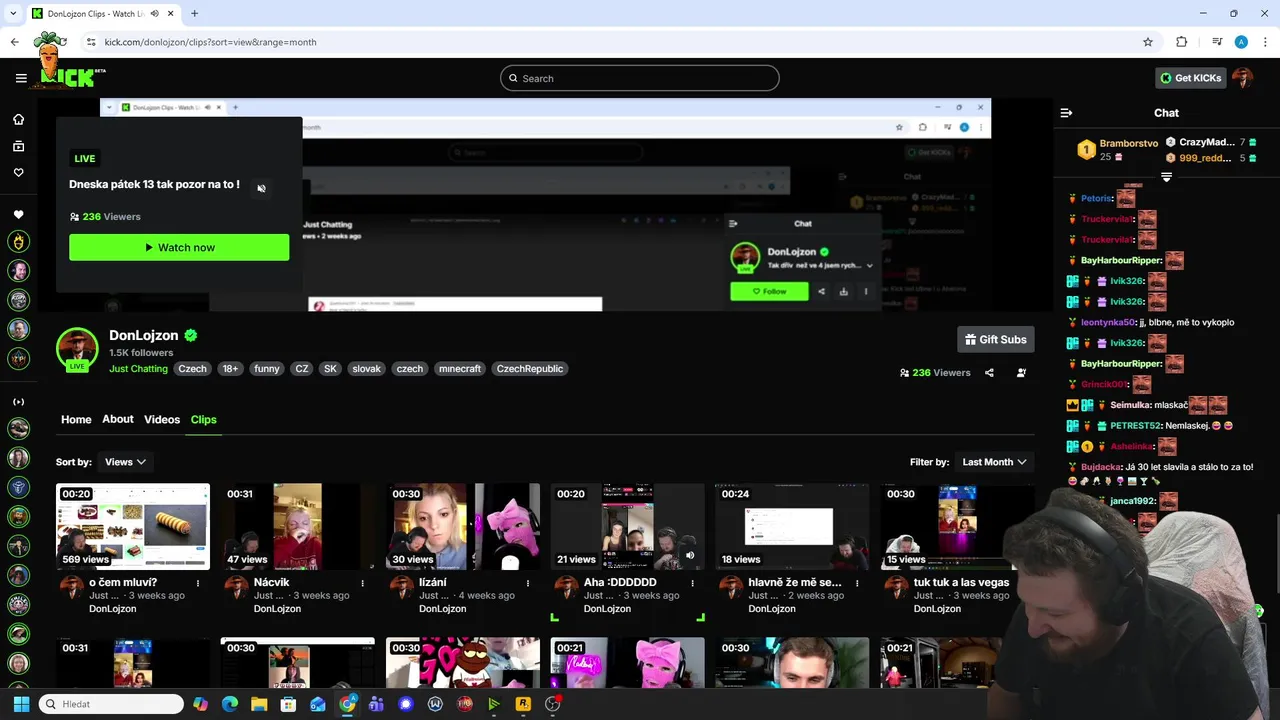The image size is (1280, 720).
Task: Select the Czech tag
Action: click(192, 369)
